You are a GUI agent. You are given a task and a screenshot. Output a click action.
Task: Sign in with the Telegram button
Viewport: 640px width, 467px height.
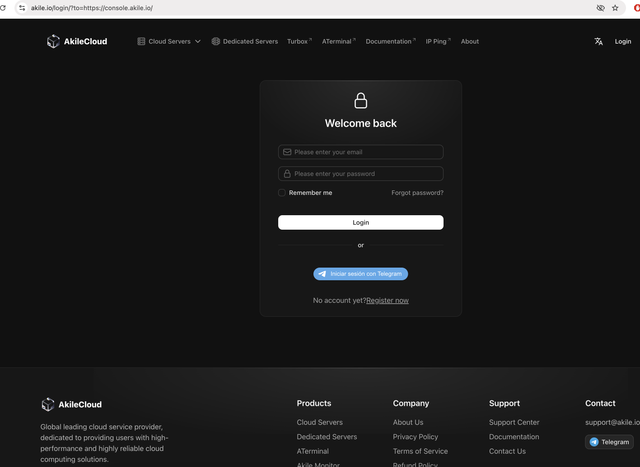point(361,274)
